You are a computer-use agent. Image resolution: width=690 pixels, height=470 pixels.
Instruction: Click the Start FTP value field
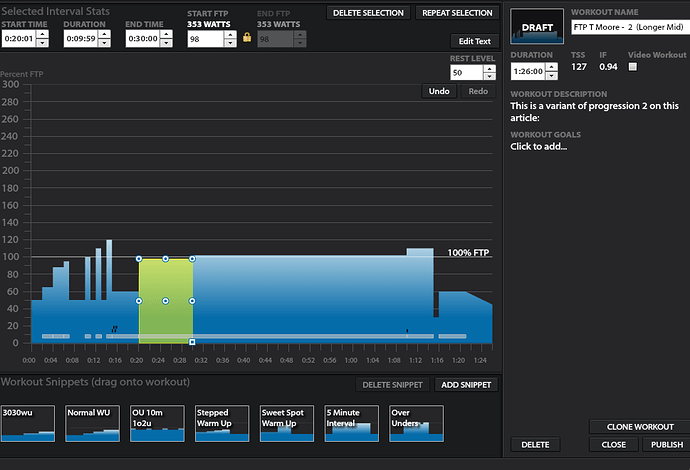pos(206,39)
